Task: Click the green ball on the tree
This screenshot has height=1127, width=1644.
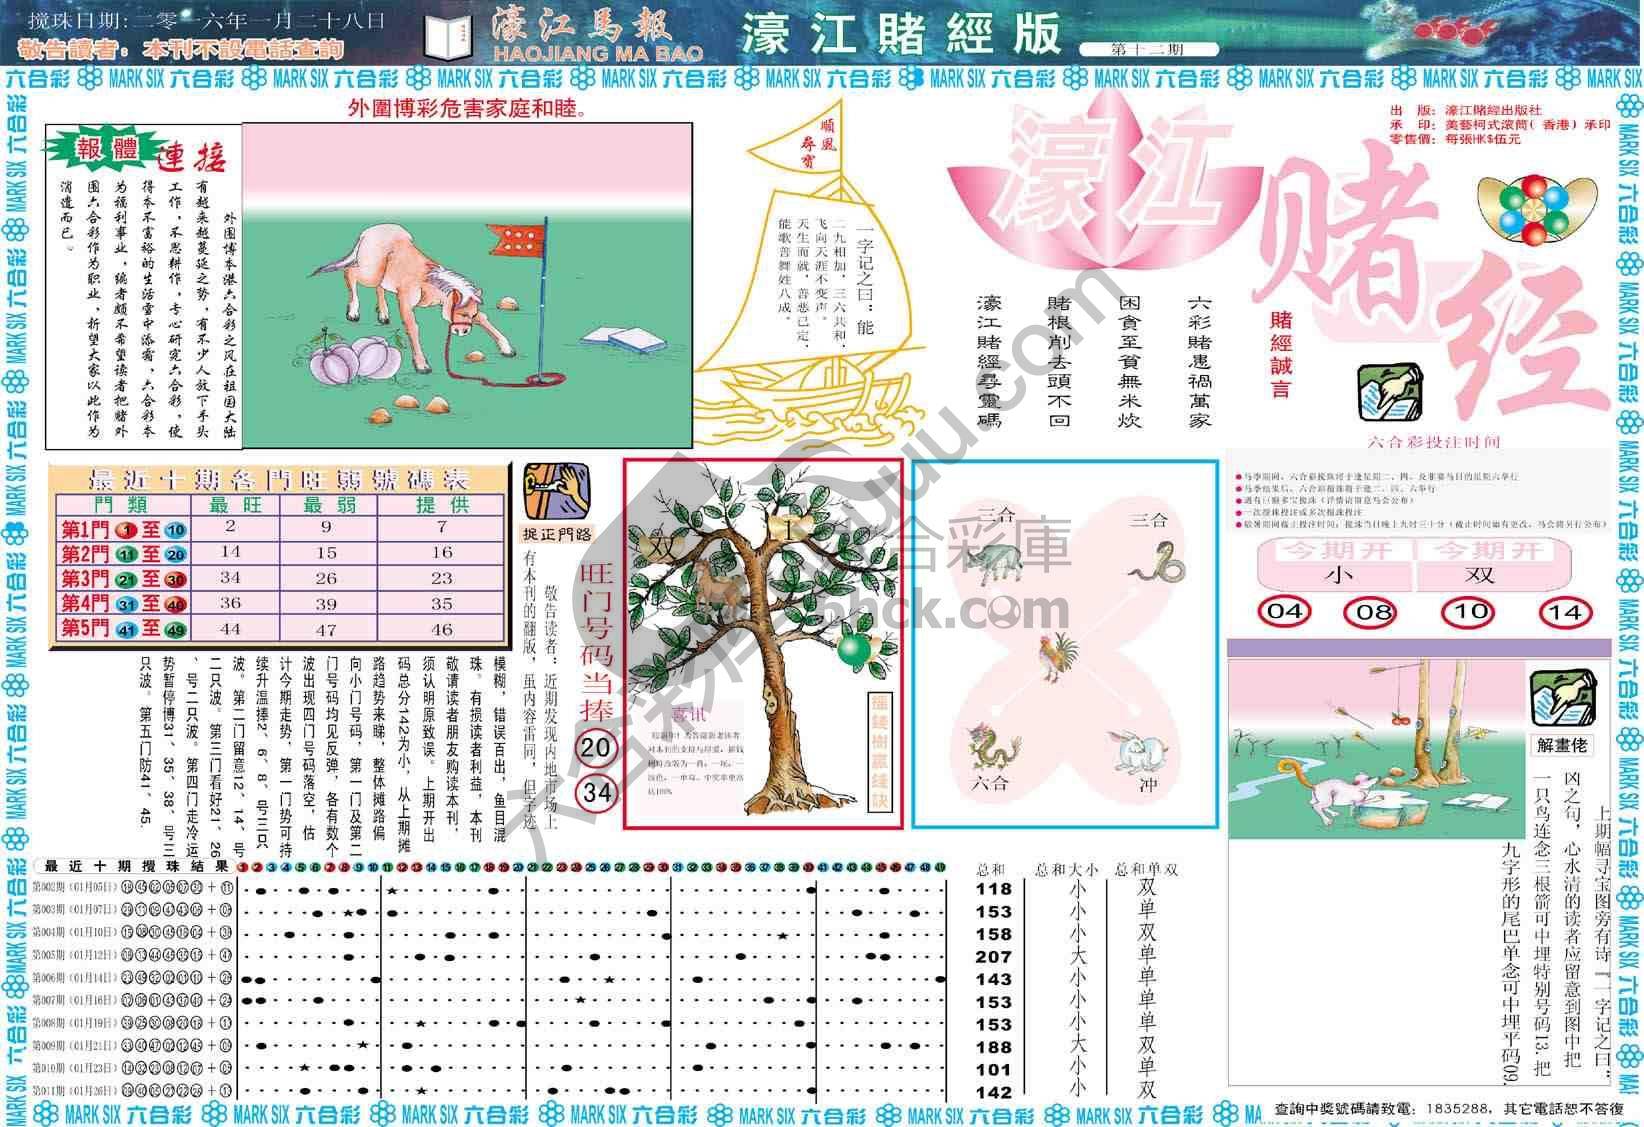Action: click(852, 648)
